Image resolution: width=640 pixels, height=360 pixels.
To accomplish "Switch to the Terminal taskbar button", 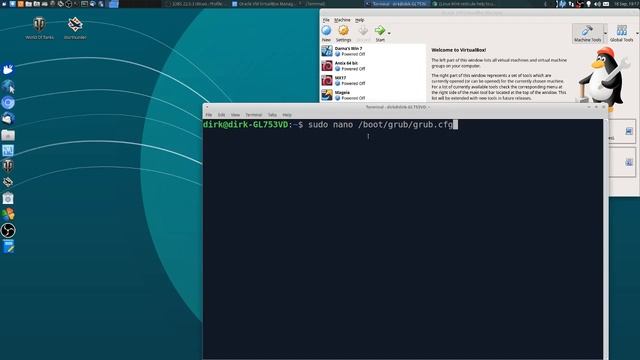I will click(x=397, y=4).
